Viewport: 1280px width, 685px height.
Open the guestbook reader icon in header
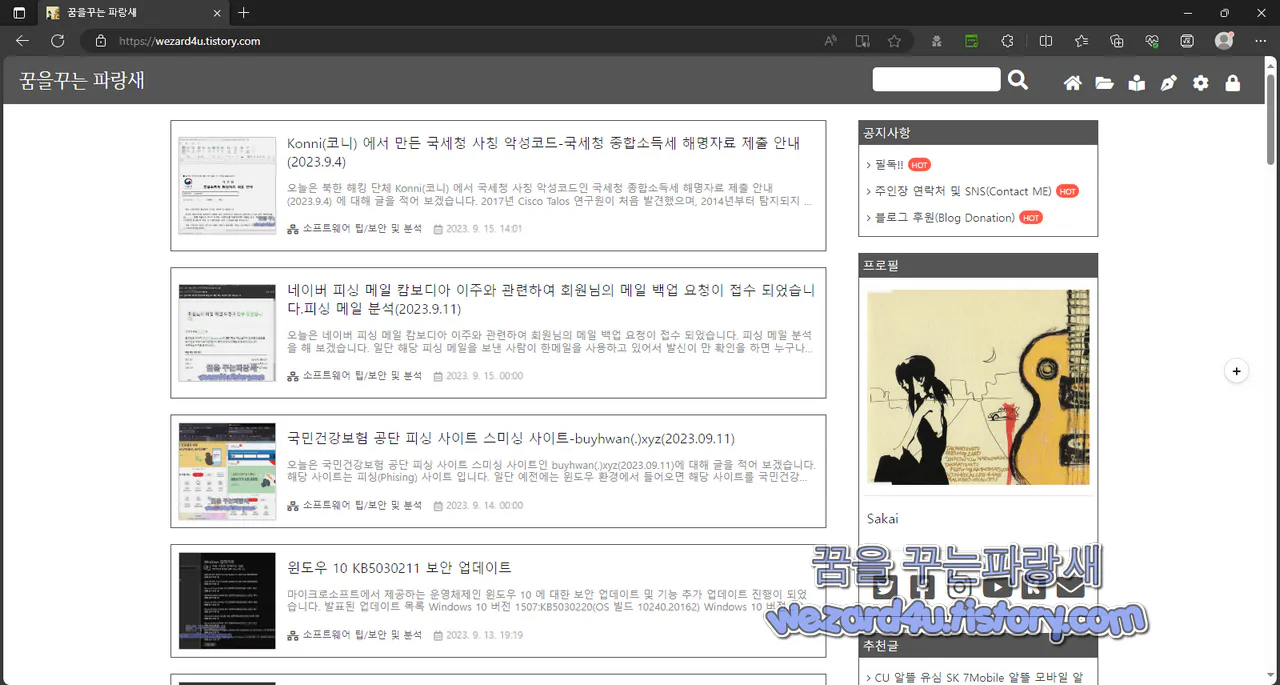click(x=1136, y=83)
